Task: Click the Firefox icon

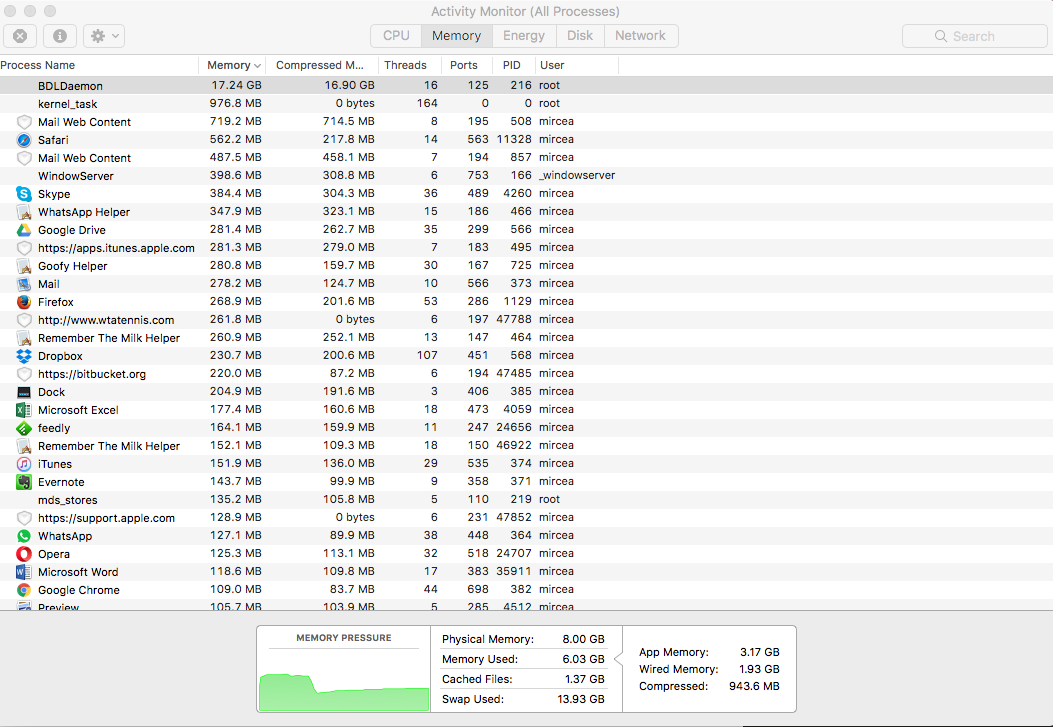Action: 24,302
